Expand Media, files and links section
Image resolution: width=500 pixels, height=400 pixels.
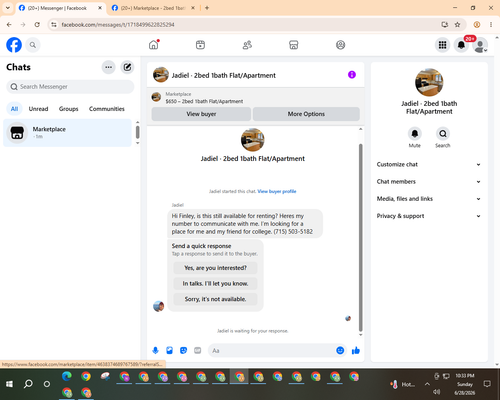[x=429, y=199]
